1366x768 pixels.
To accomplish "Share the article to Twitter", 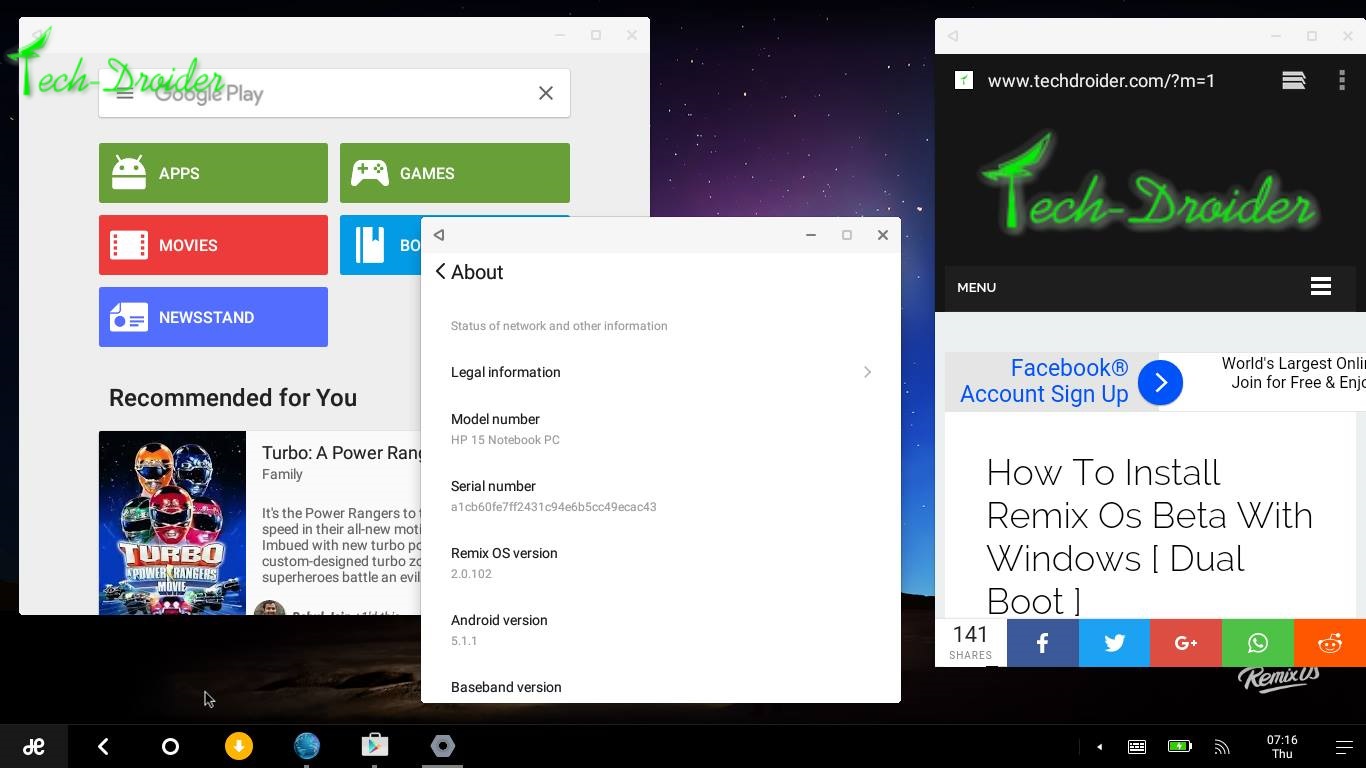I will point(1114,643).
